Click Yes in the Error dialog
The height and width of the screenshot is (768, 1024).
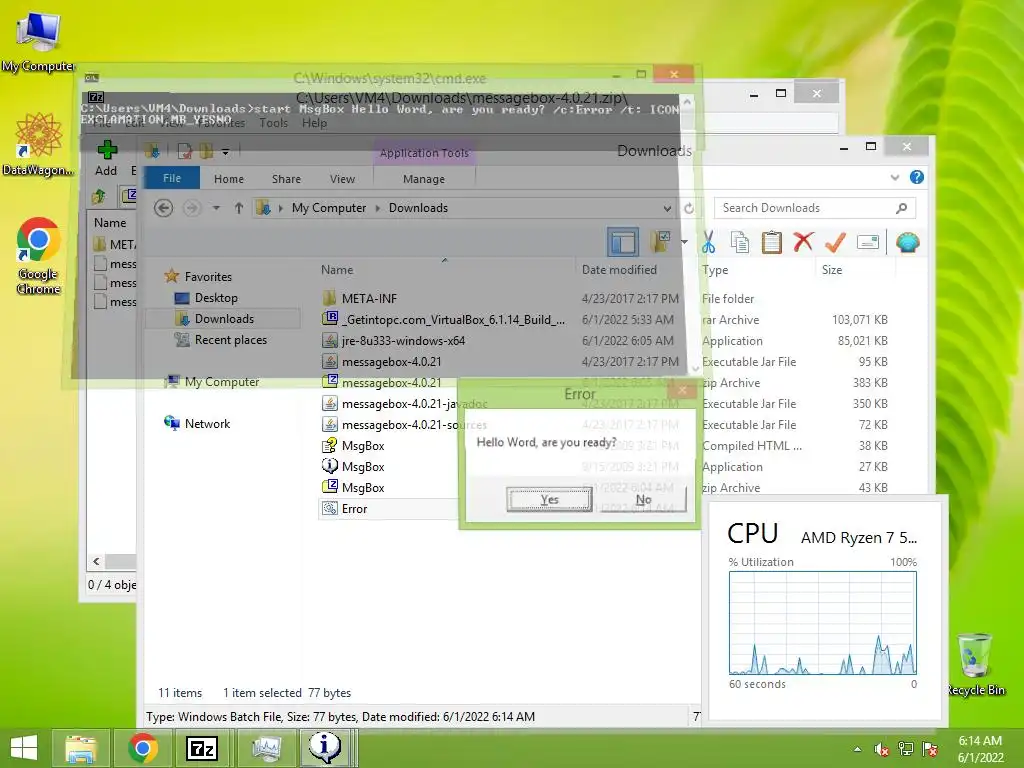click(x=549, y=500)
